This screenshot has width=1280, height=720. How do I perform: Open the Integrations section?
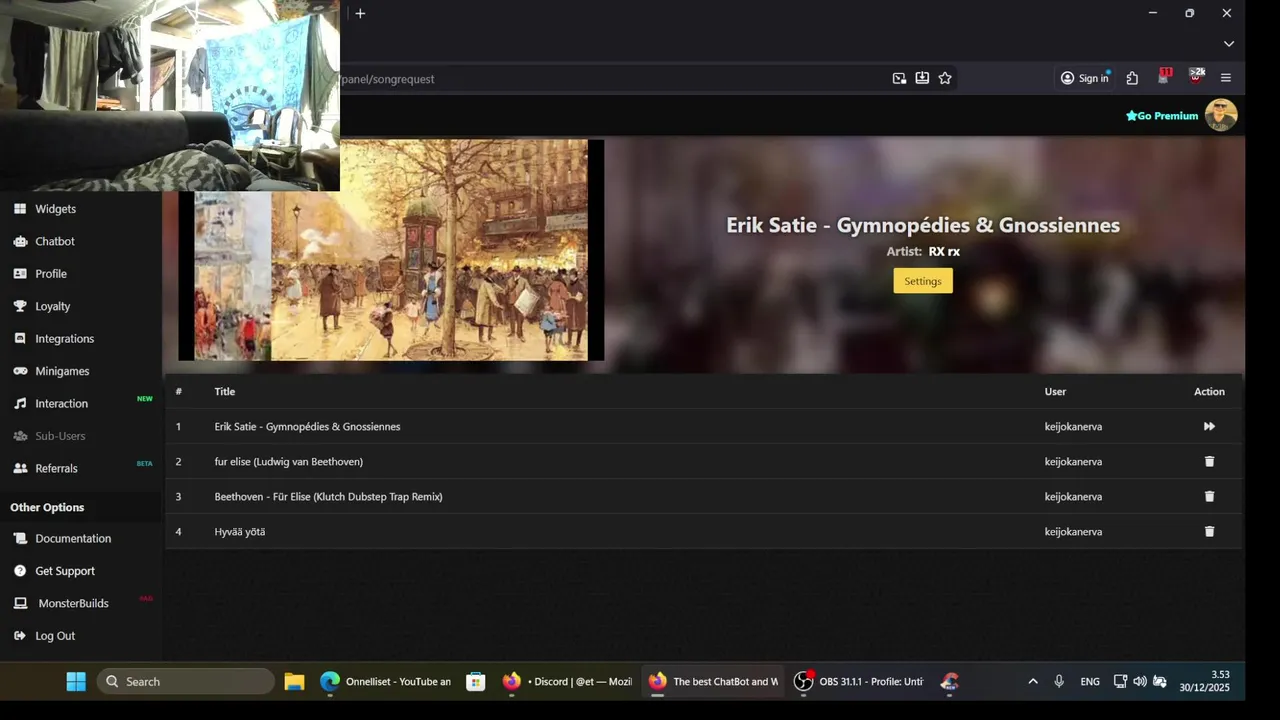[64, 339]
